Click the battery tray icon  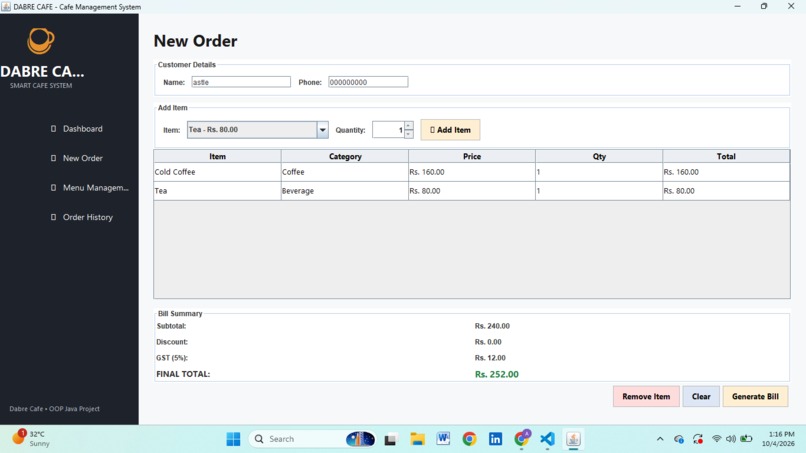click(x=746, y=439)
